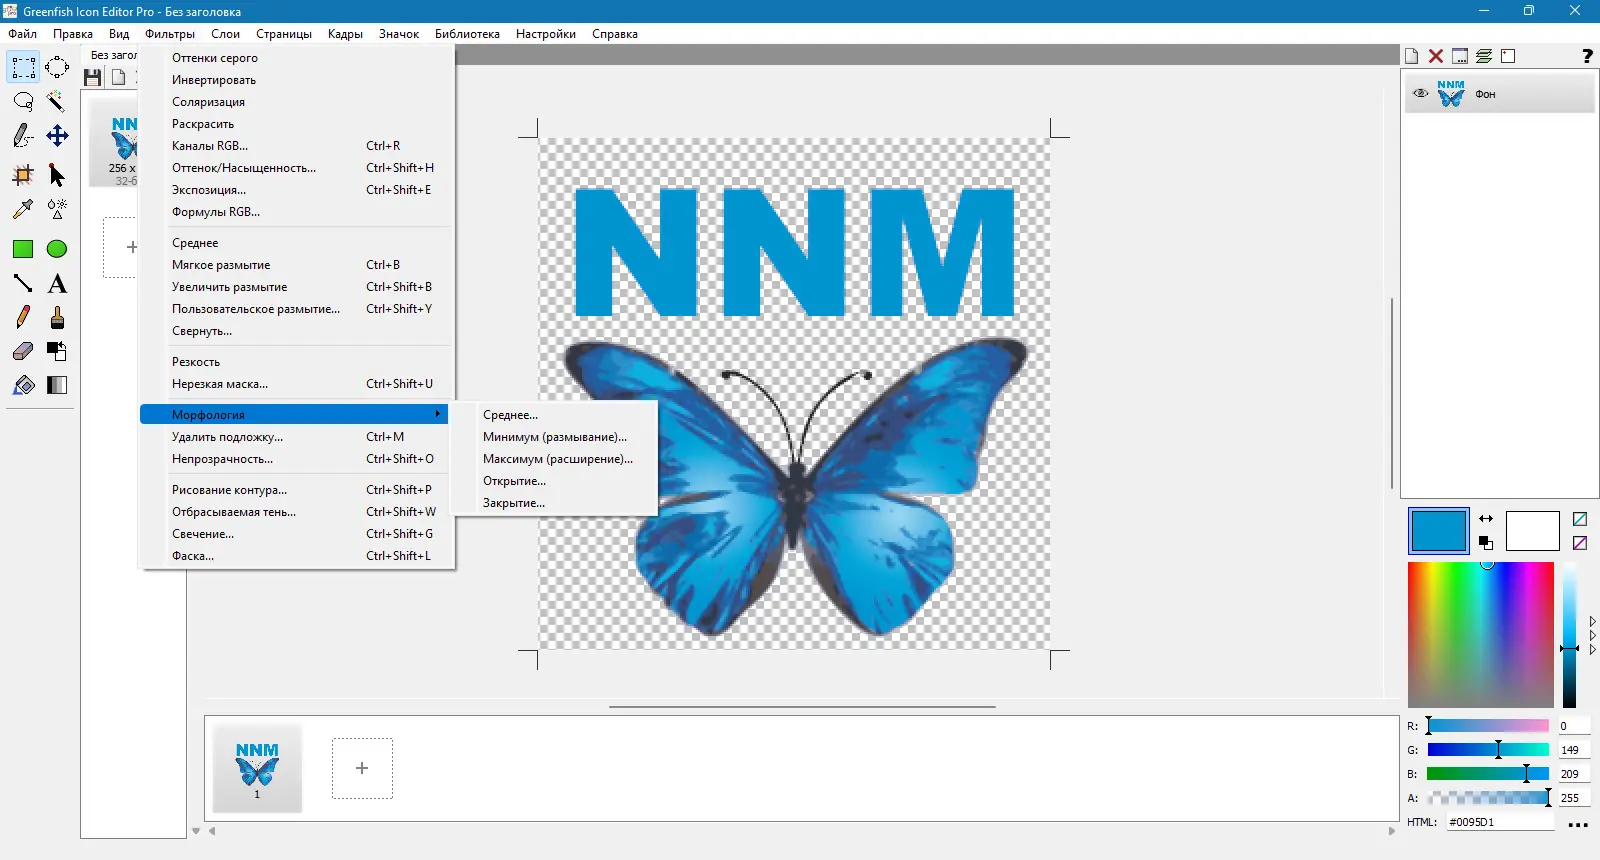Choose the green ellipse shape tool
The image size is (1600, 860).
pyautogui.click(x=57, y=249)
